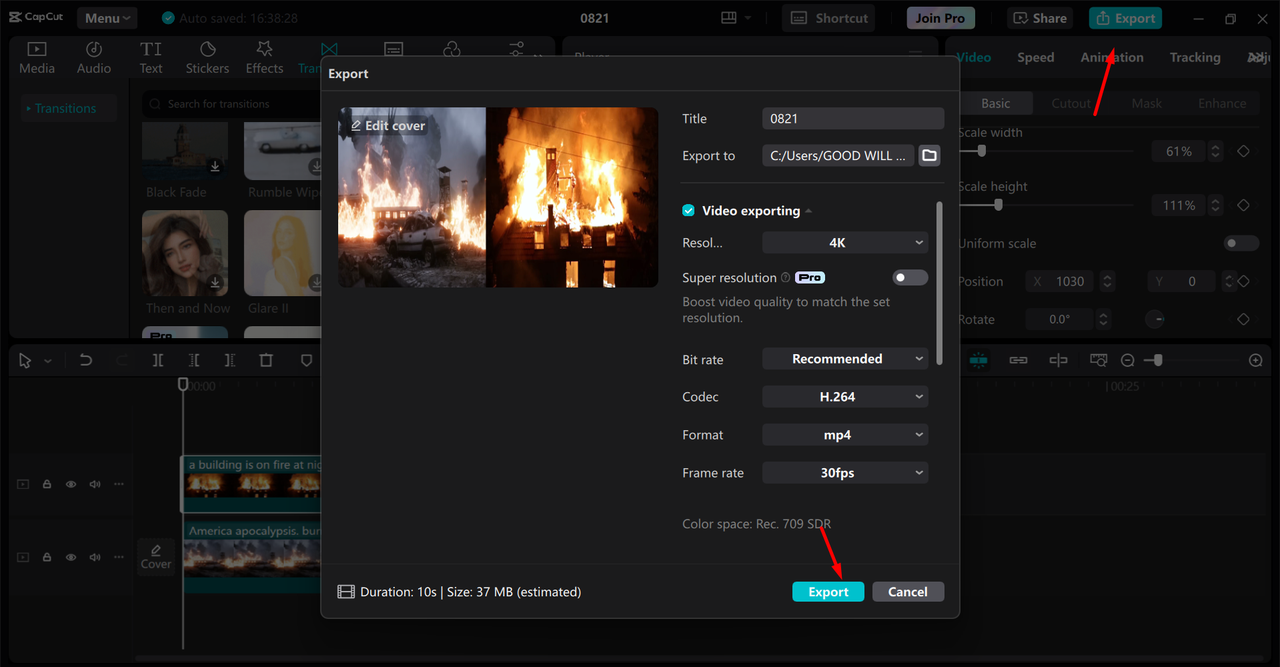Click the Super resolution info icon
1280x667 pixels.
tap(785, 278)
